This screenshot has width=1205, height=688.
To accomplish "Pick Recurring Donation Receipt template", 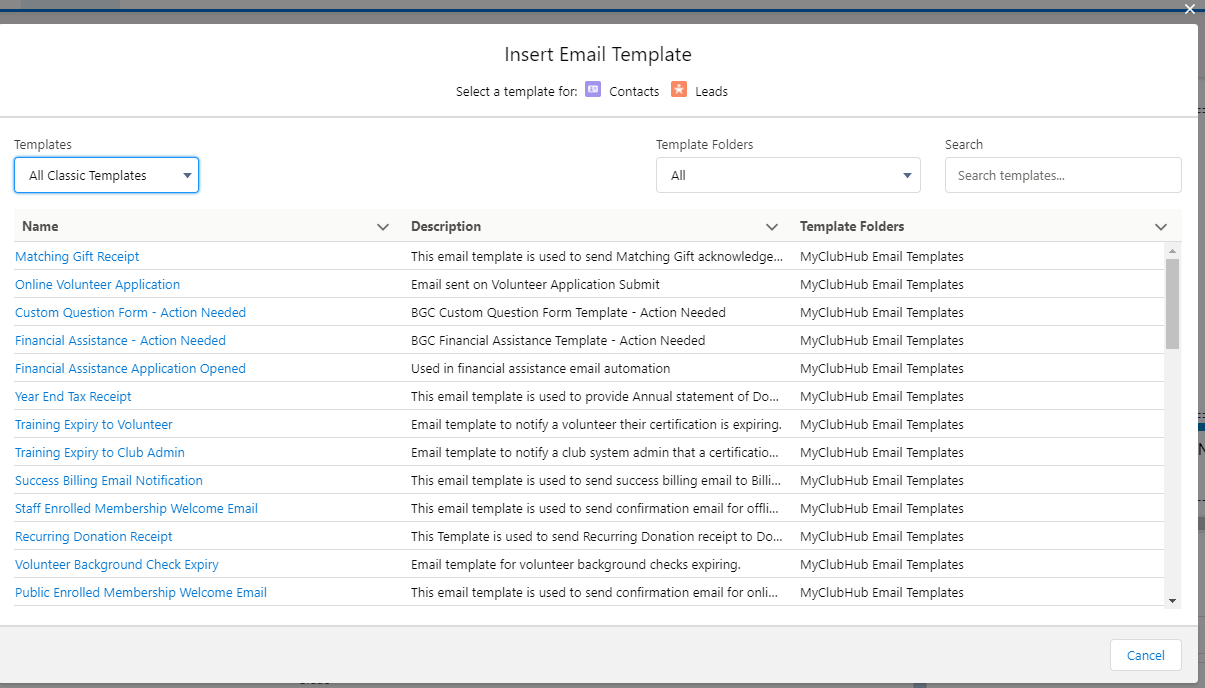I will tap(93, 537).
